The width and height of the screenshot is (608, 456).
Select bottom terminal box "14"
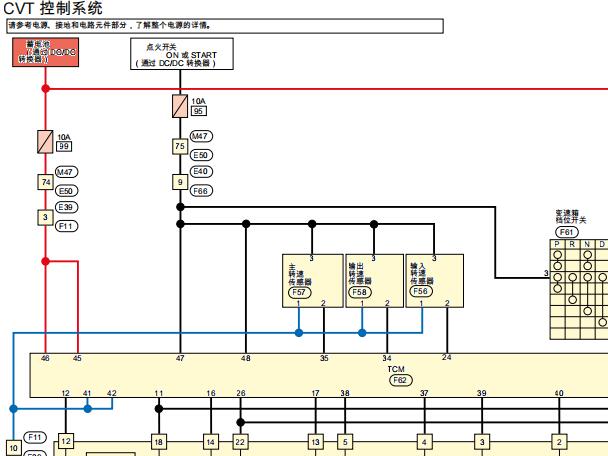click(211, 442)
